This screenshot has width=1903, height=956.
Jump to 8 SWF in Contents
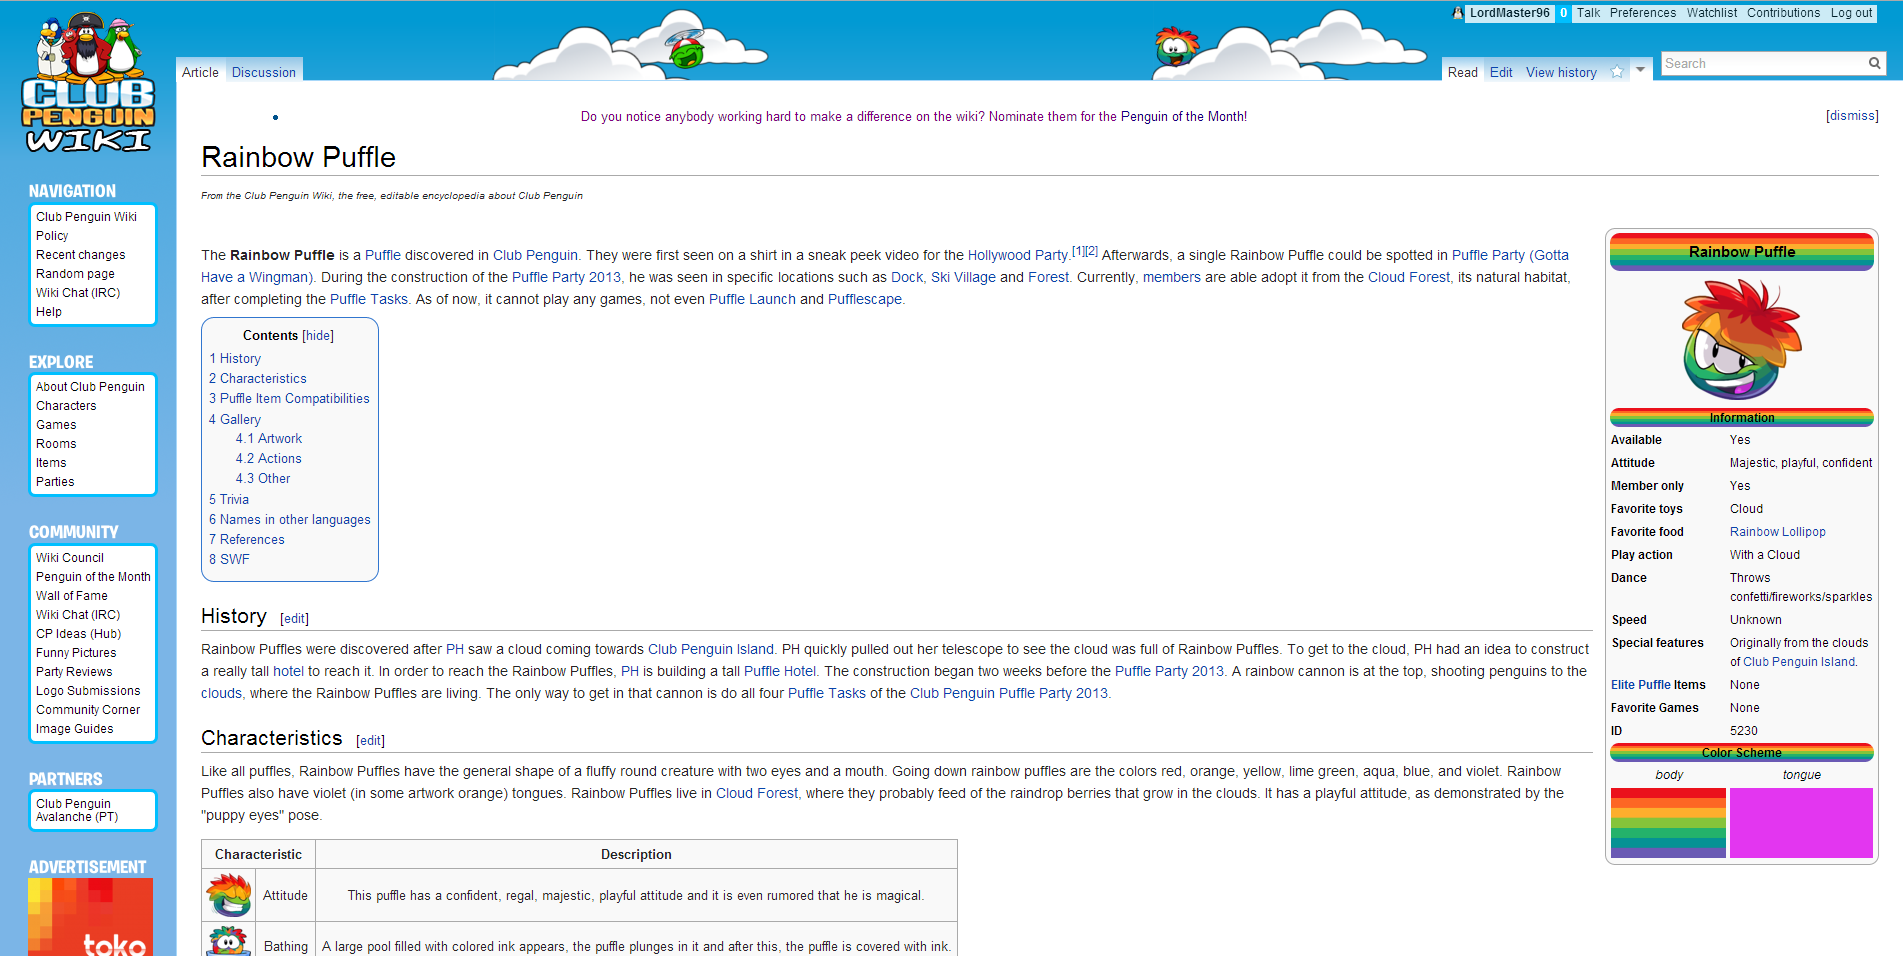tap(229, 560)
